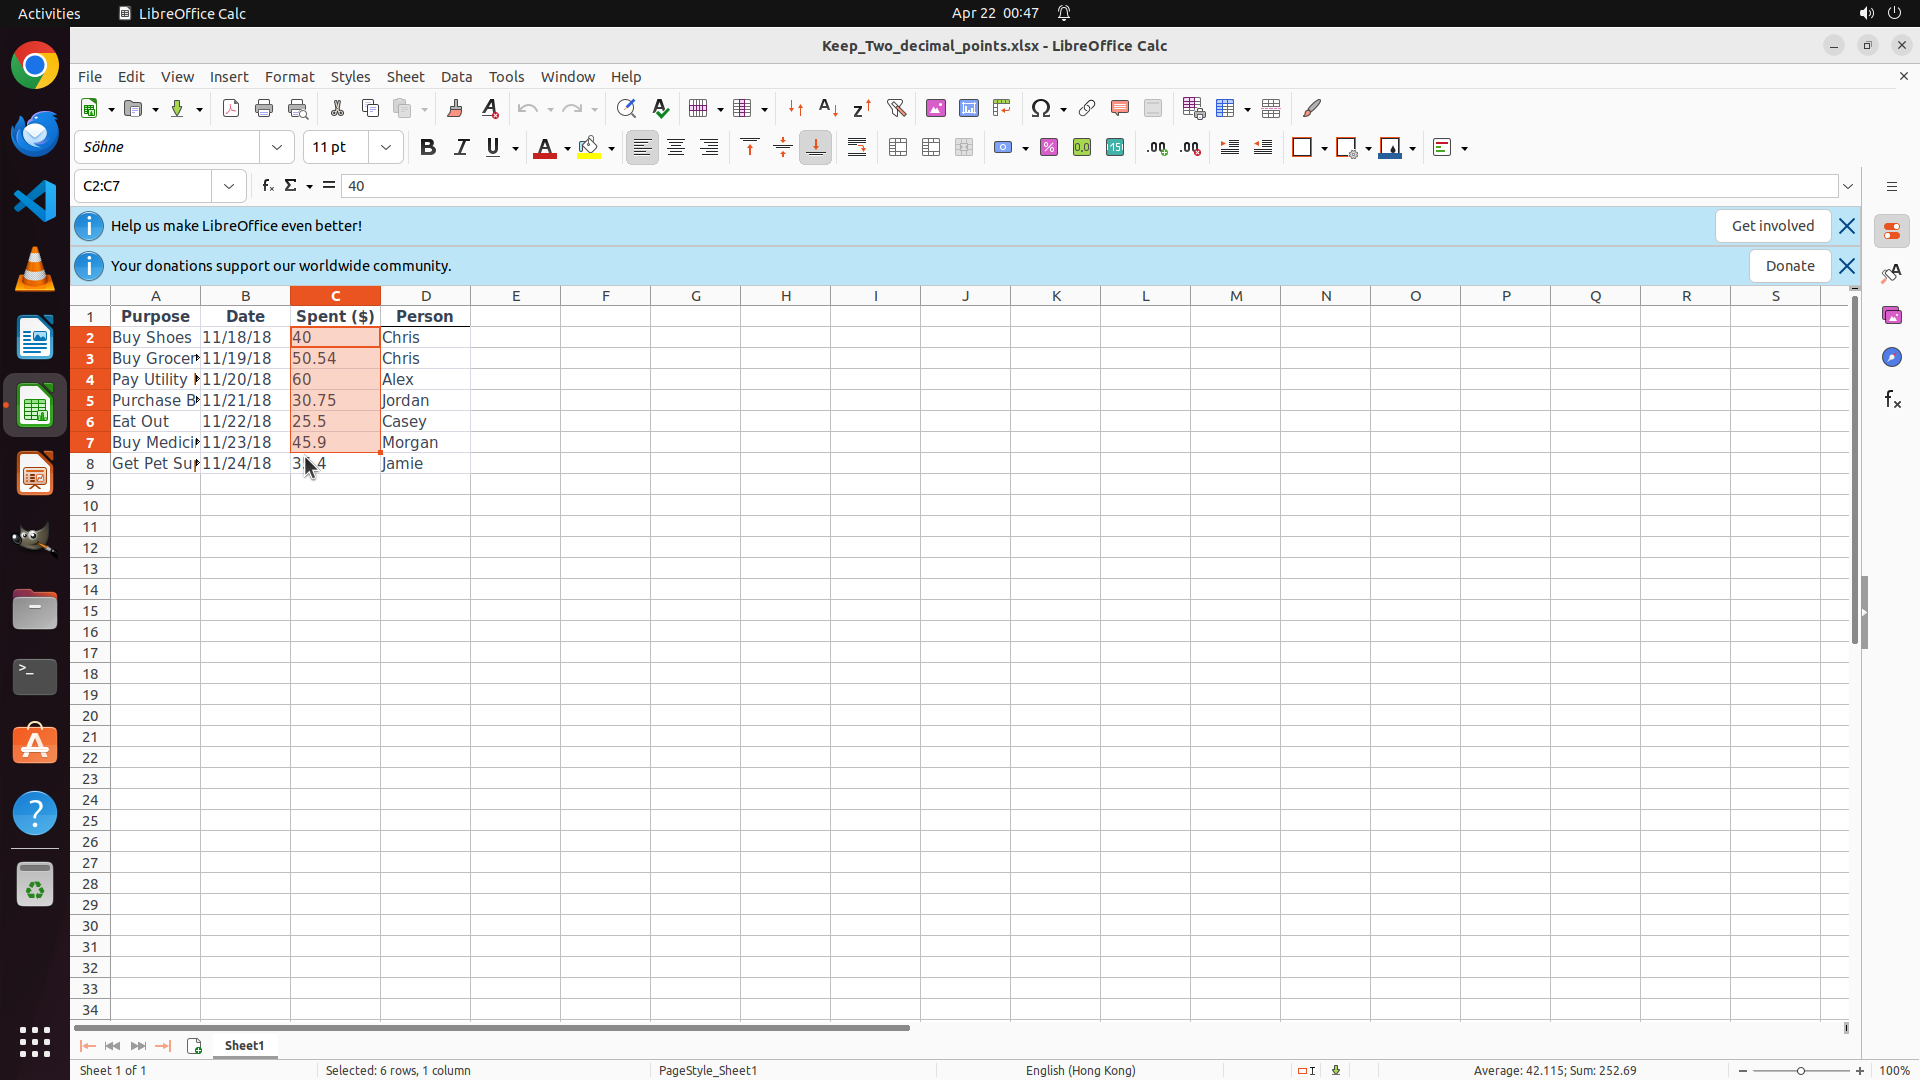Open the font size dropdown
The height and width of the screenshot is (1080, 1920).
[x=386, y=148]
